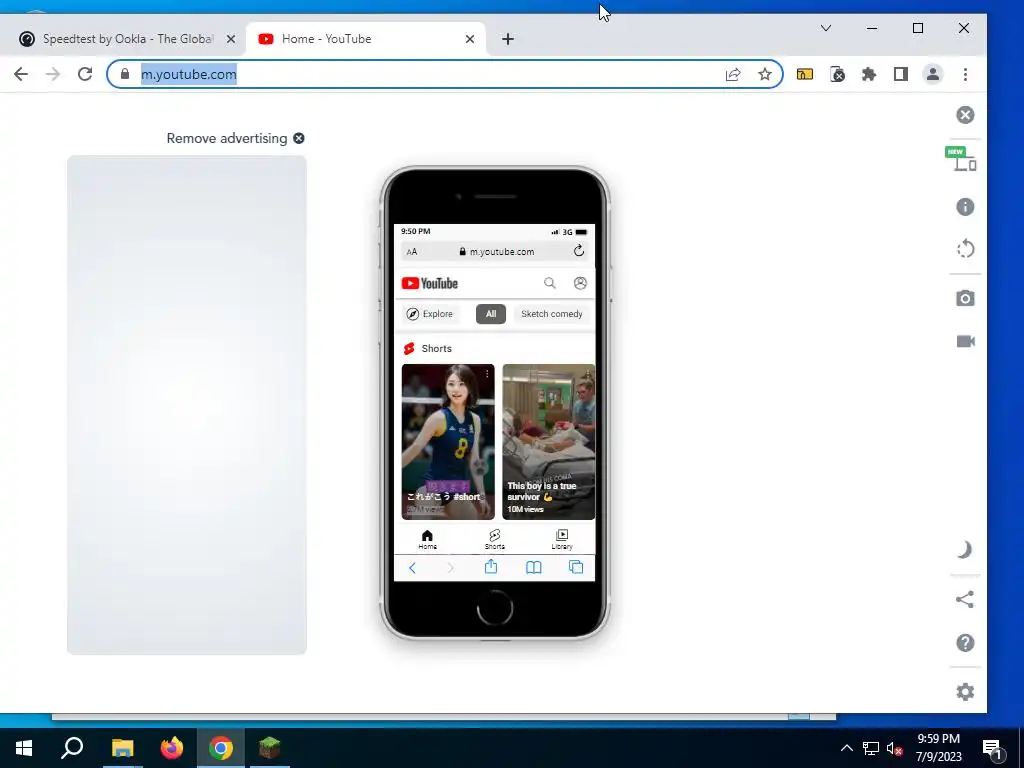Open the tab search dropdown chevron
The height and width of the screenshot is (768, 1024).
pyautogui.click(x=825, y=28)
